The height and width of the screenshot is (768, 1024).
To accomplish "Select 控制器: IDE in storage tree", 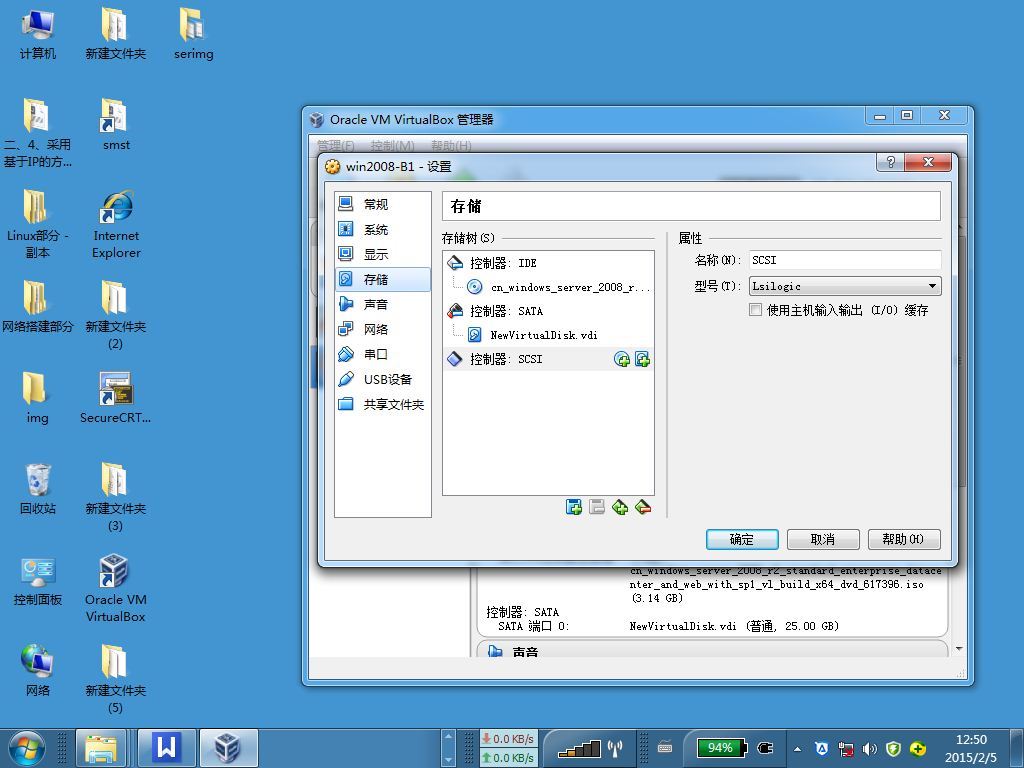I will (548, 263).
